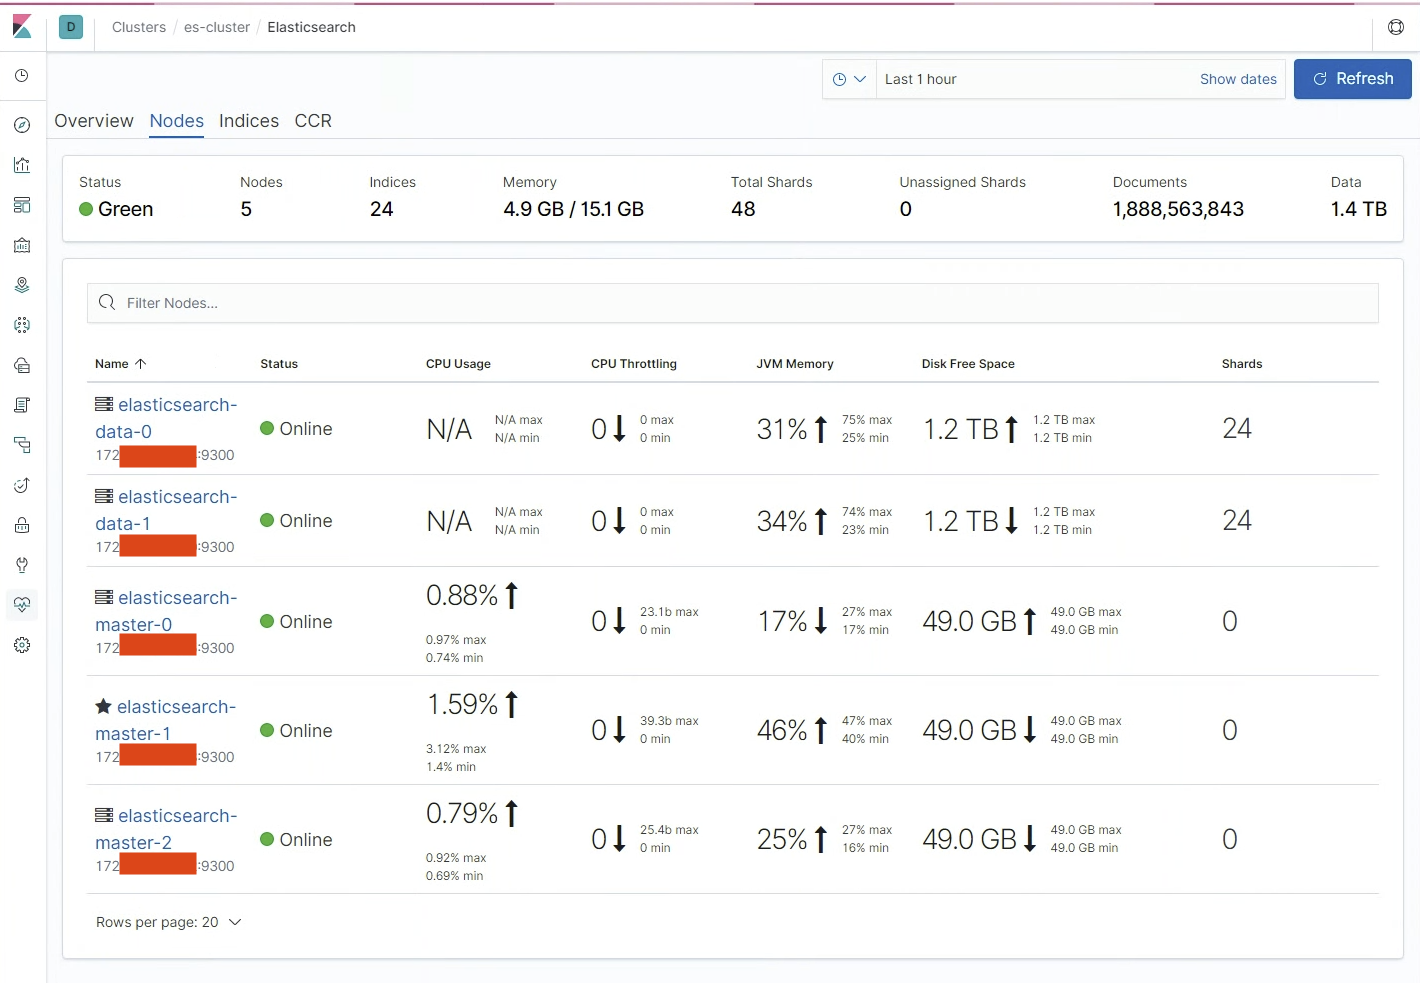Open elasticsearch-master-0 node link
The image size is (1420, 983).
[166, 611]
